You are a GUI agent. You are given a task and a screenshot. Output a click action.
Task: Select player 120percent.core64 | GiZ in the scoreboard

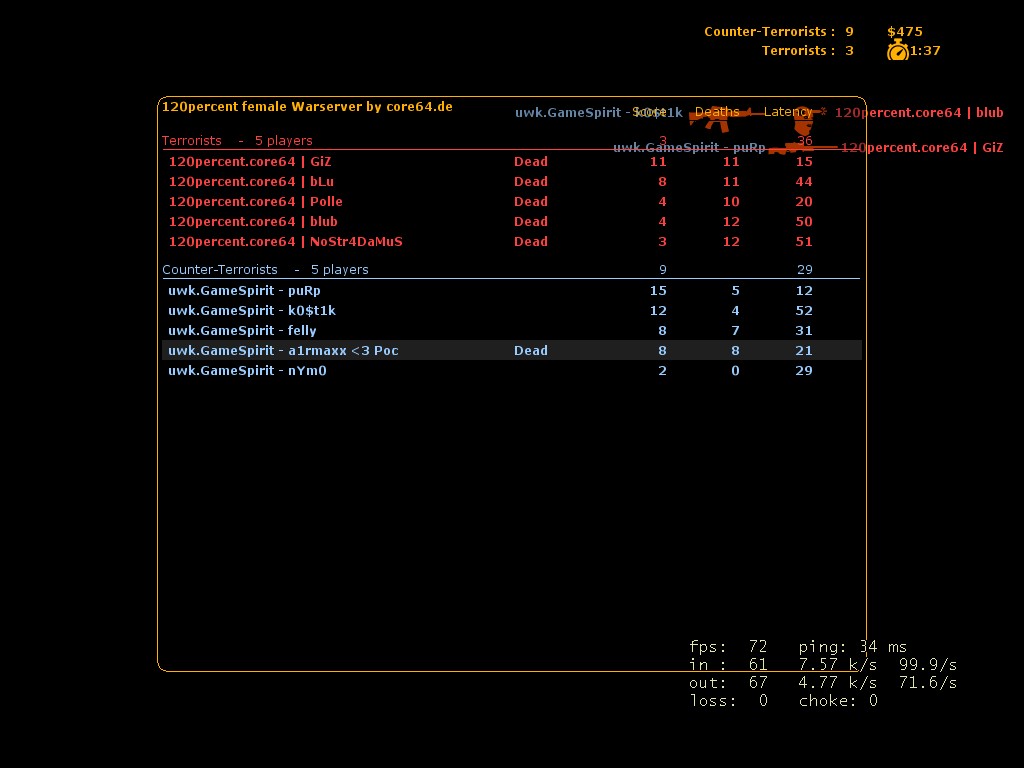(249, 161)
